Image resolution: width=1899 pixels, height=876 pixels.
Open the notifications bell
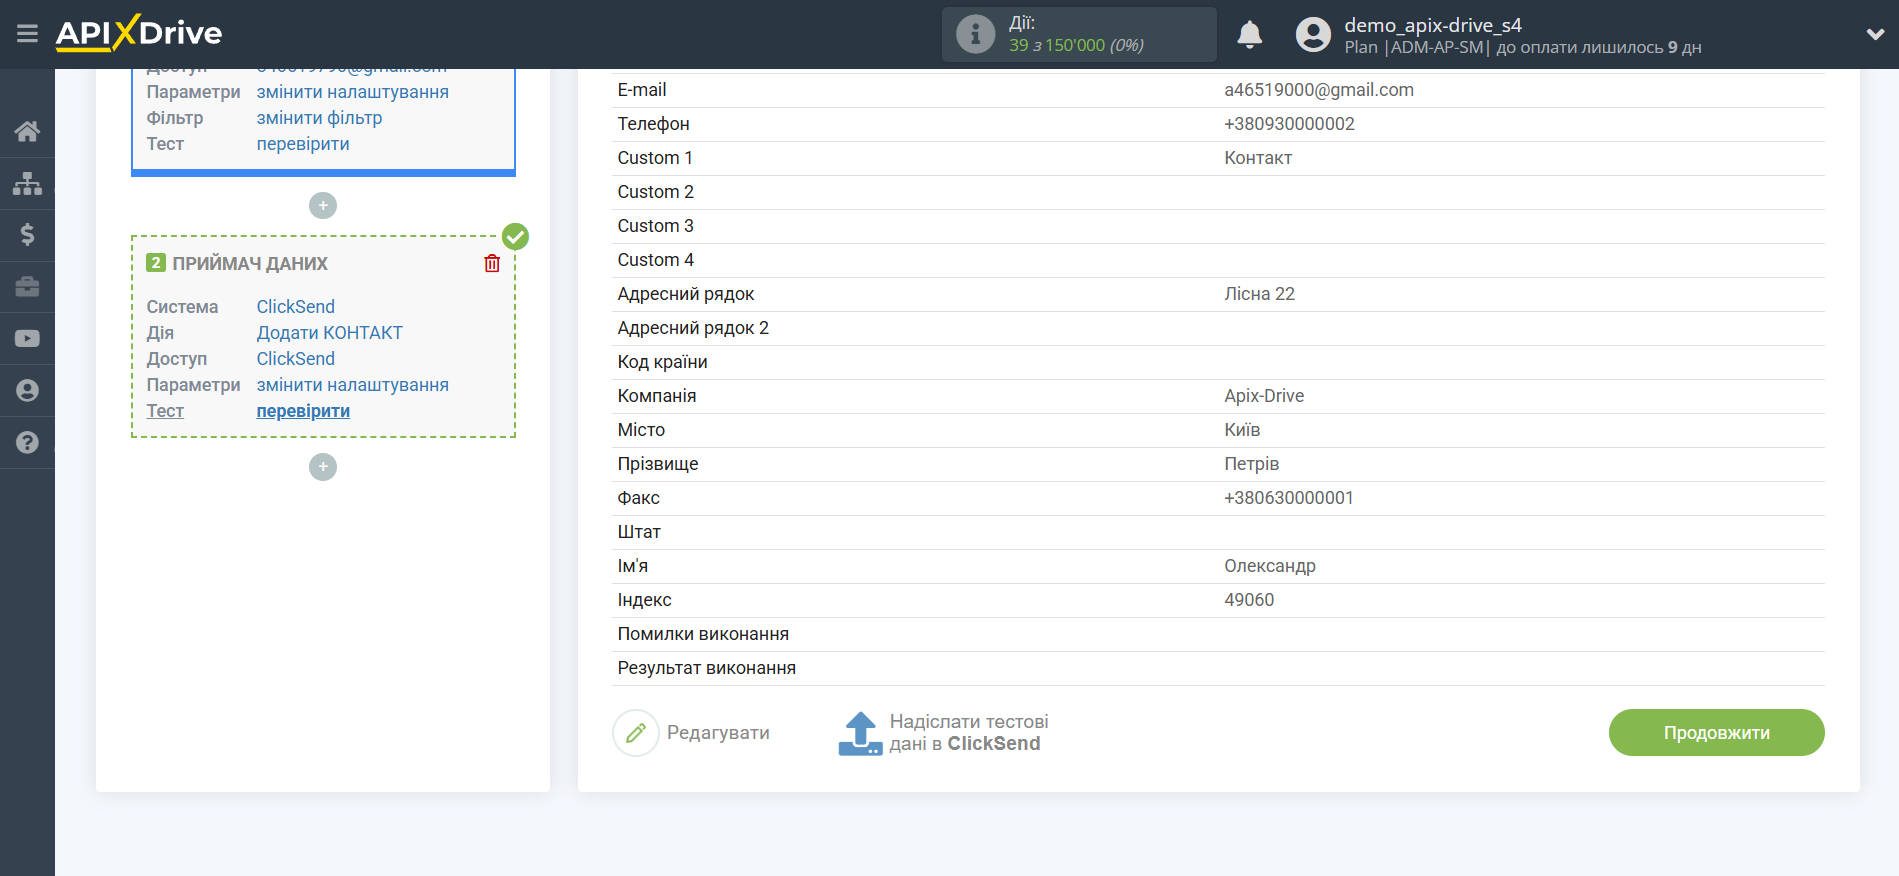[1249, 34]
